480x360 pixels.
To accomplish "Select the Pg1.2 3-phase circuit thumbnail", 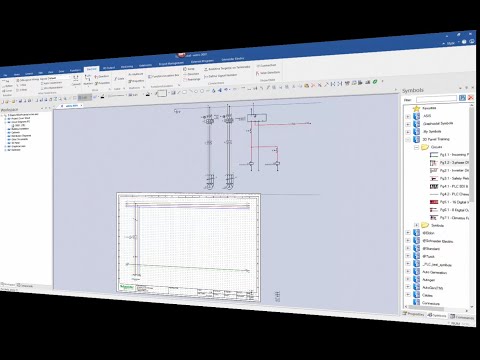I will (434, 163).
